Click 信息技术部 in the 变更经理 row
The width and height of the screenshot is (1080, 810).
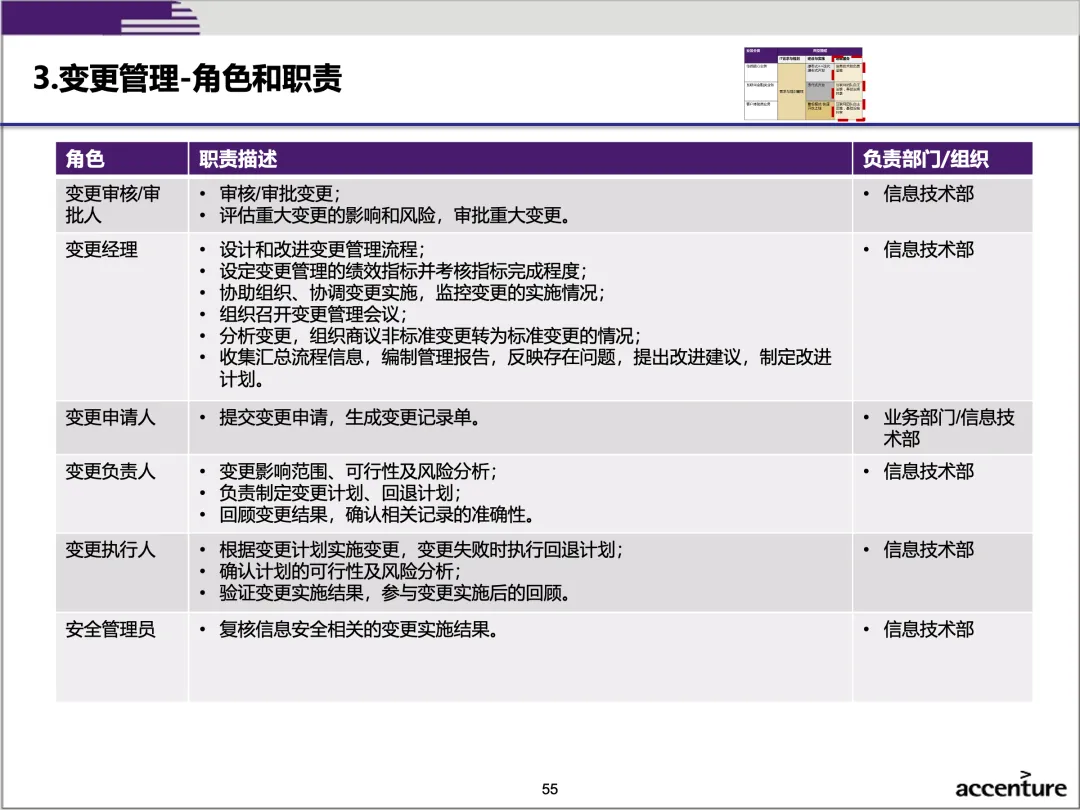(928, 249)
